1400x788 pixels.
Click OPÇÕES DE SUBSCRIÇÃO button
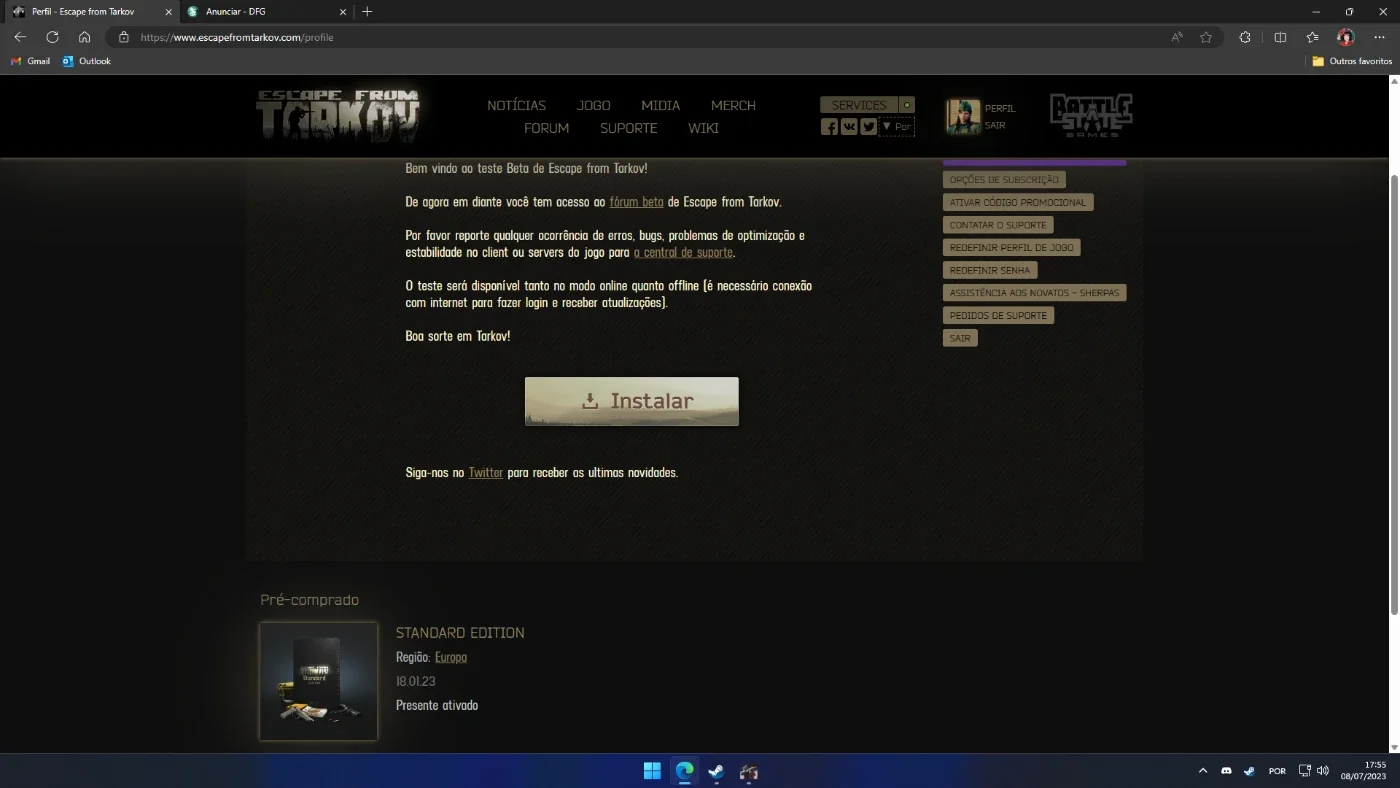click(1004, 180)
